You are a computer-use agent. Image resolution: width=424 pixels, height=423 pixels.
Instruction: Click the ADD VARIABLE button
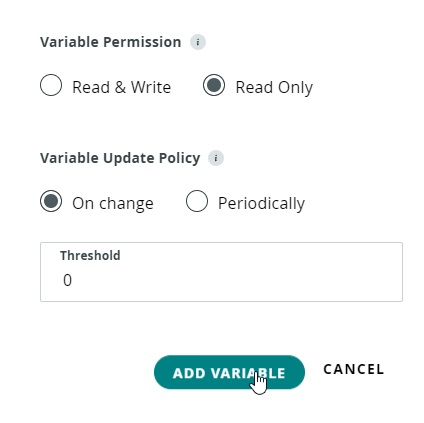tap(229, 372)
